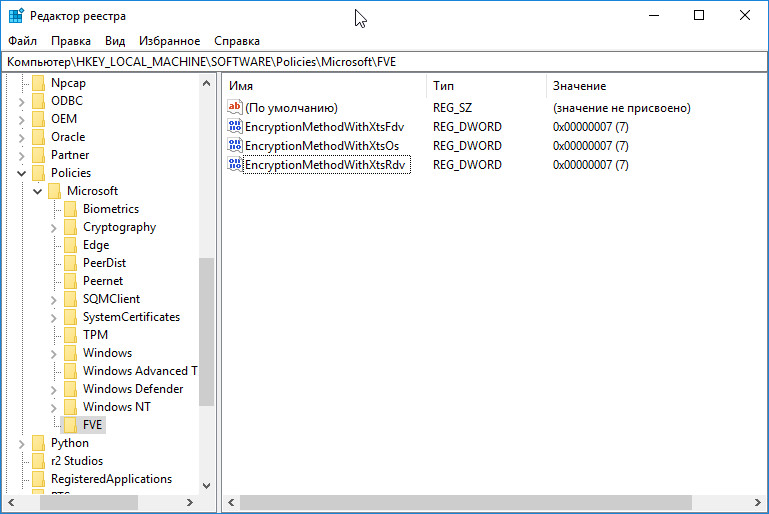Click the default string value icon

click(x=235, y=108)
